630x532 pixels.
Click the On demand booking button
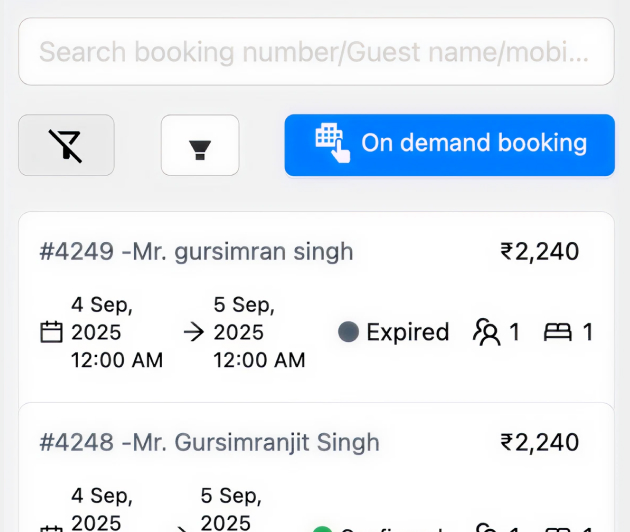pyautogui.click(x=450, y=145)
